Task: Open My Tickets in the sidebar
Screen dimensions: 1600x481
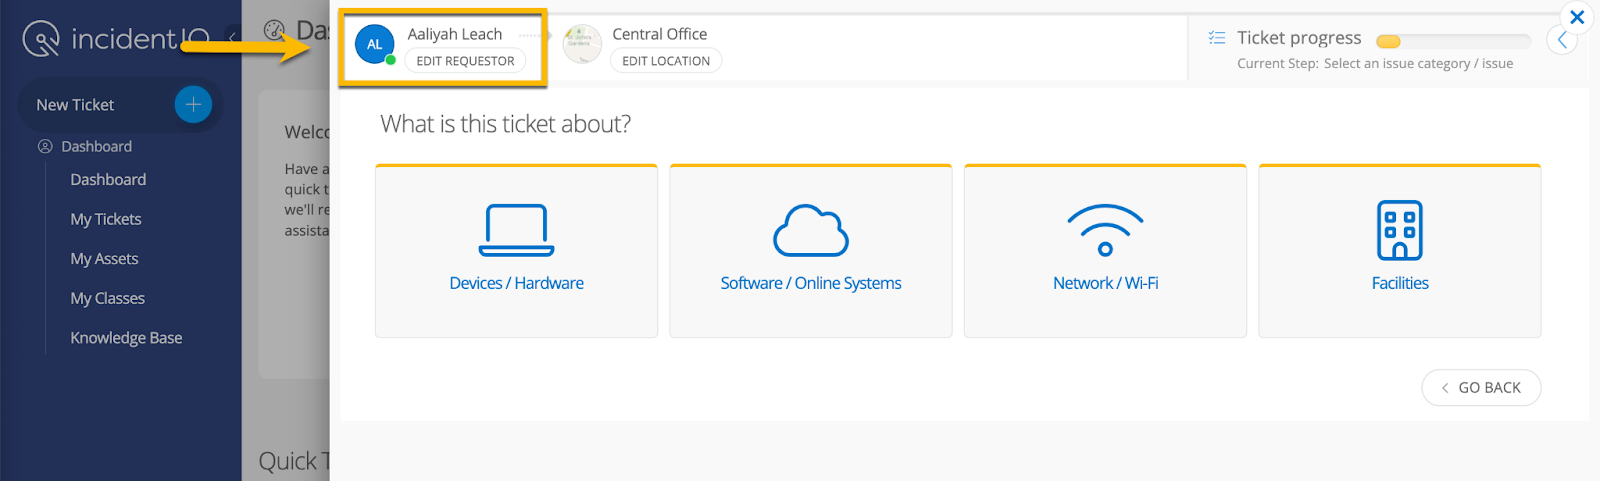Action: click(106, 219)
